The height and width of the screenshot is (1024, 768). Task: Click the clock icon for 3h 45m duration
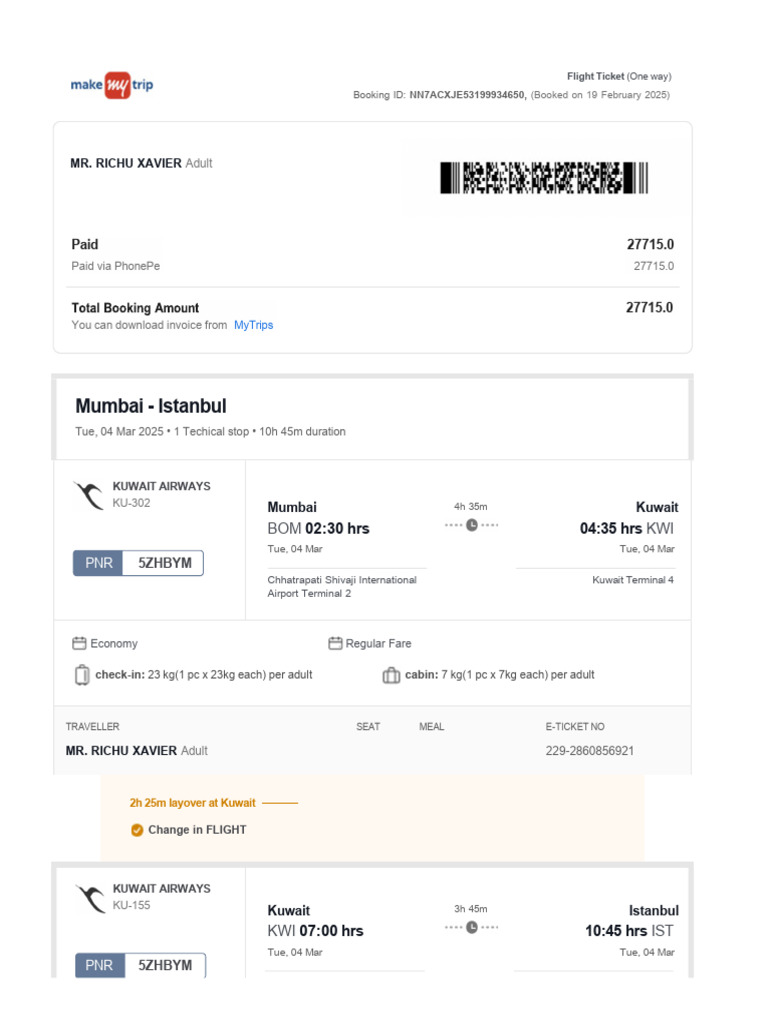(471, 927)
